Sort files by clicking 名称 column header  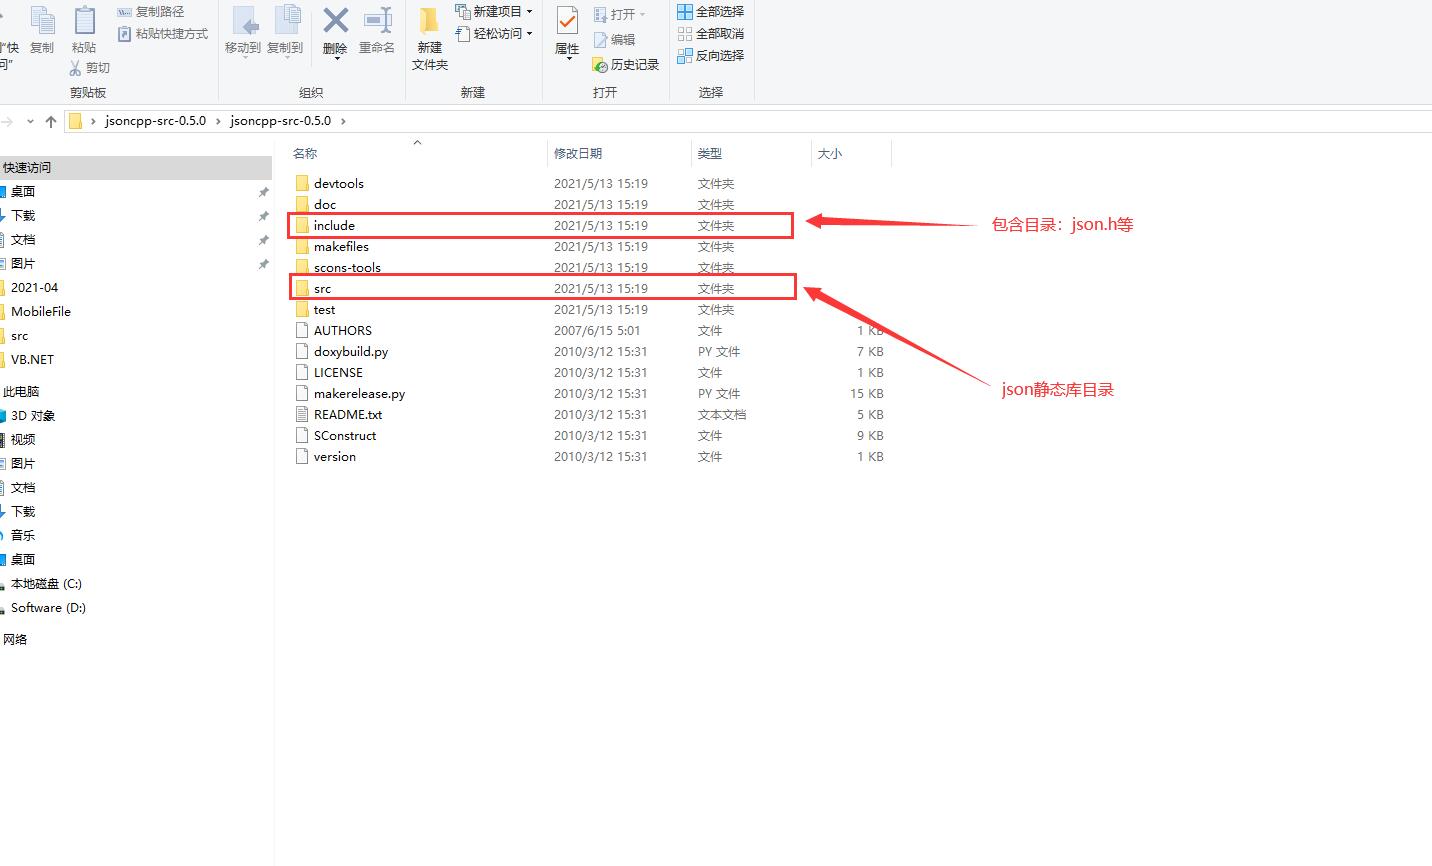tap(305, 153)
